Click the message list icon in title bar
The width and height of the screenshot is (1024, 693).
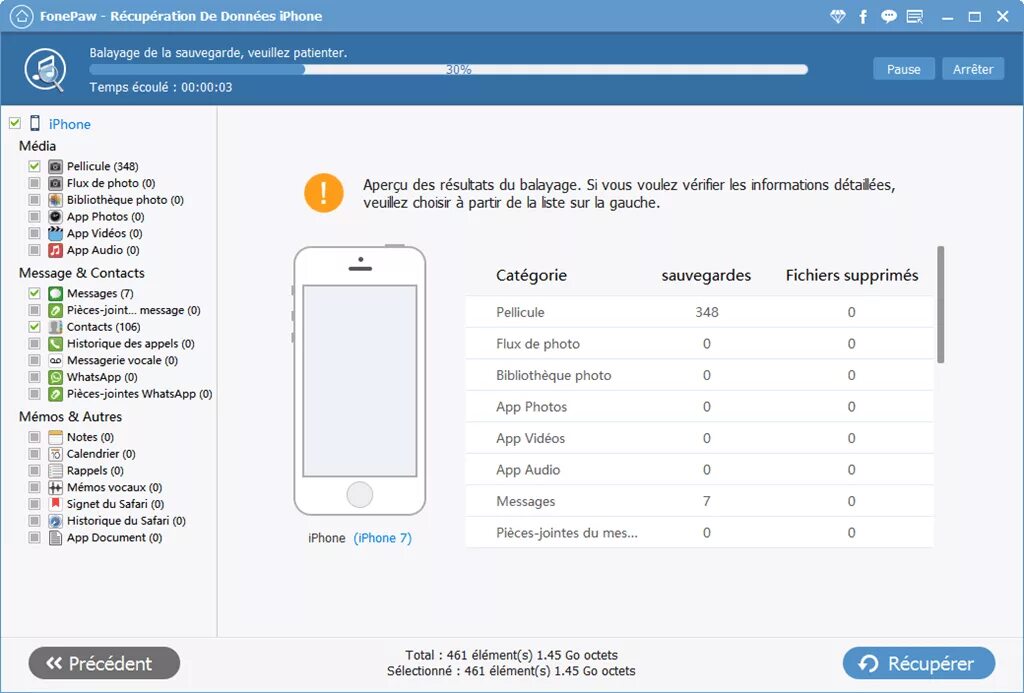point(915,16)
